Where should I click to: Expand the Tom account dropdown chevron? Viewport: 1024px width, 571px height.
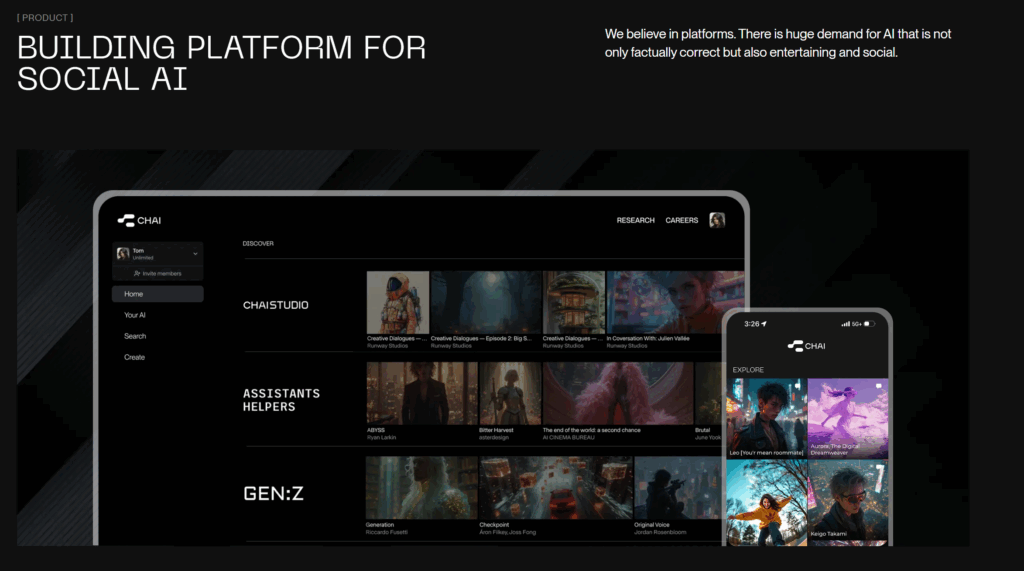(x=195, y=254)
